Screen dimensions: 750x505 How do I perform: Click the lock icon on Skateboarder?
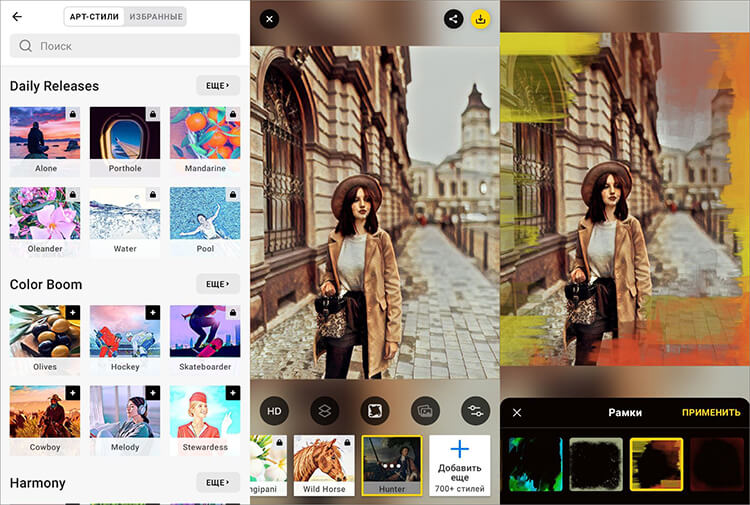pyautogui.click(x=233, y=312)
